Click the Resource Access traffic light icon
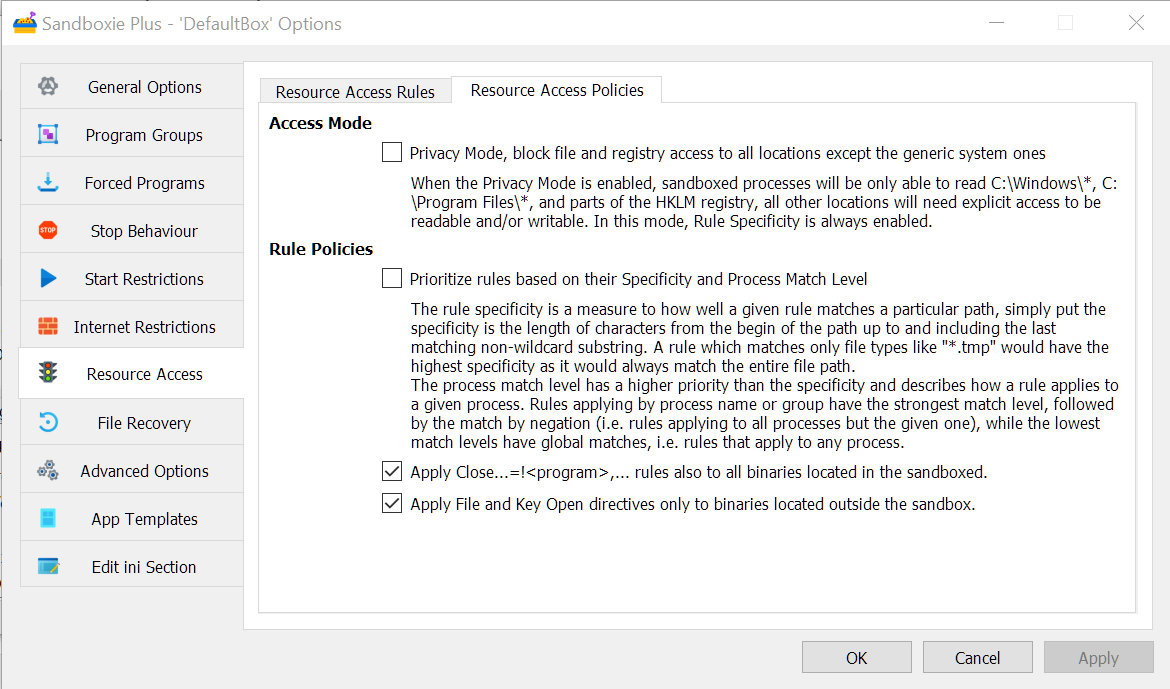 (48, 374)
